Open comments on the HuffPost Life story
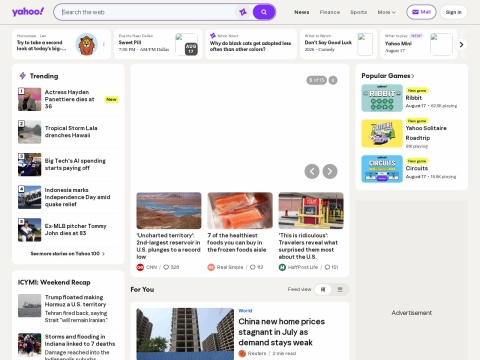The width and height of the screenshot is (480, 360). coord(332,267)
